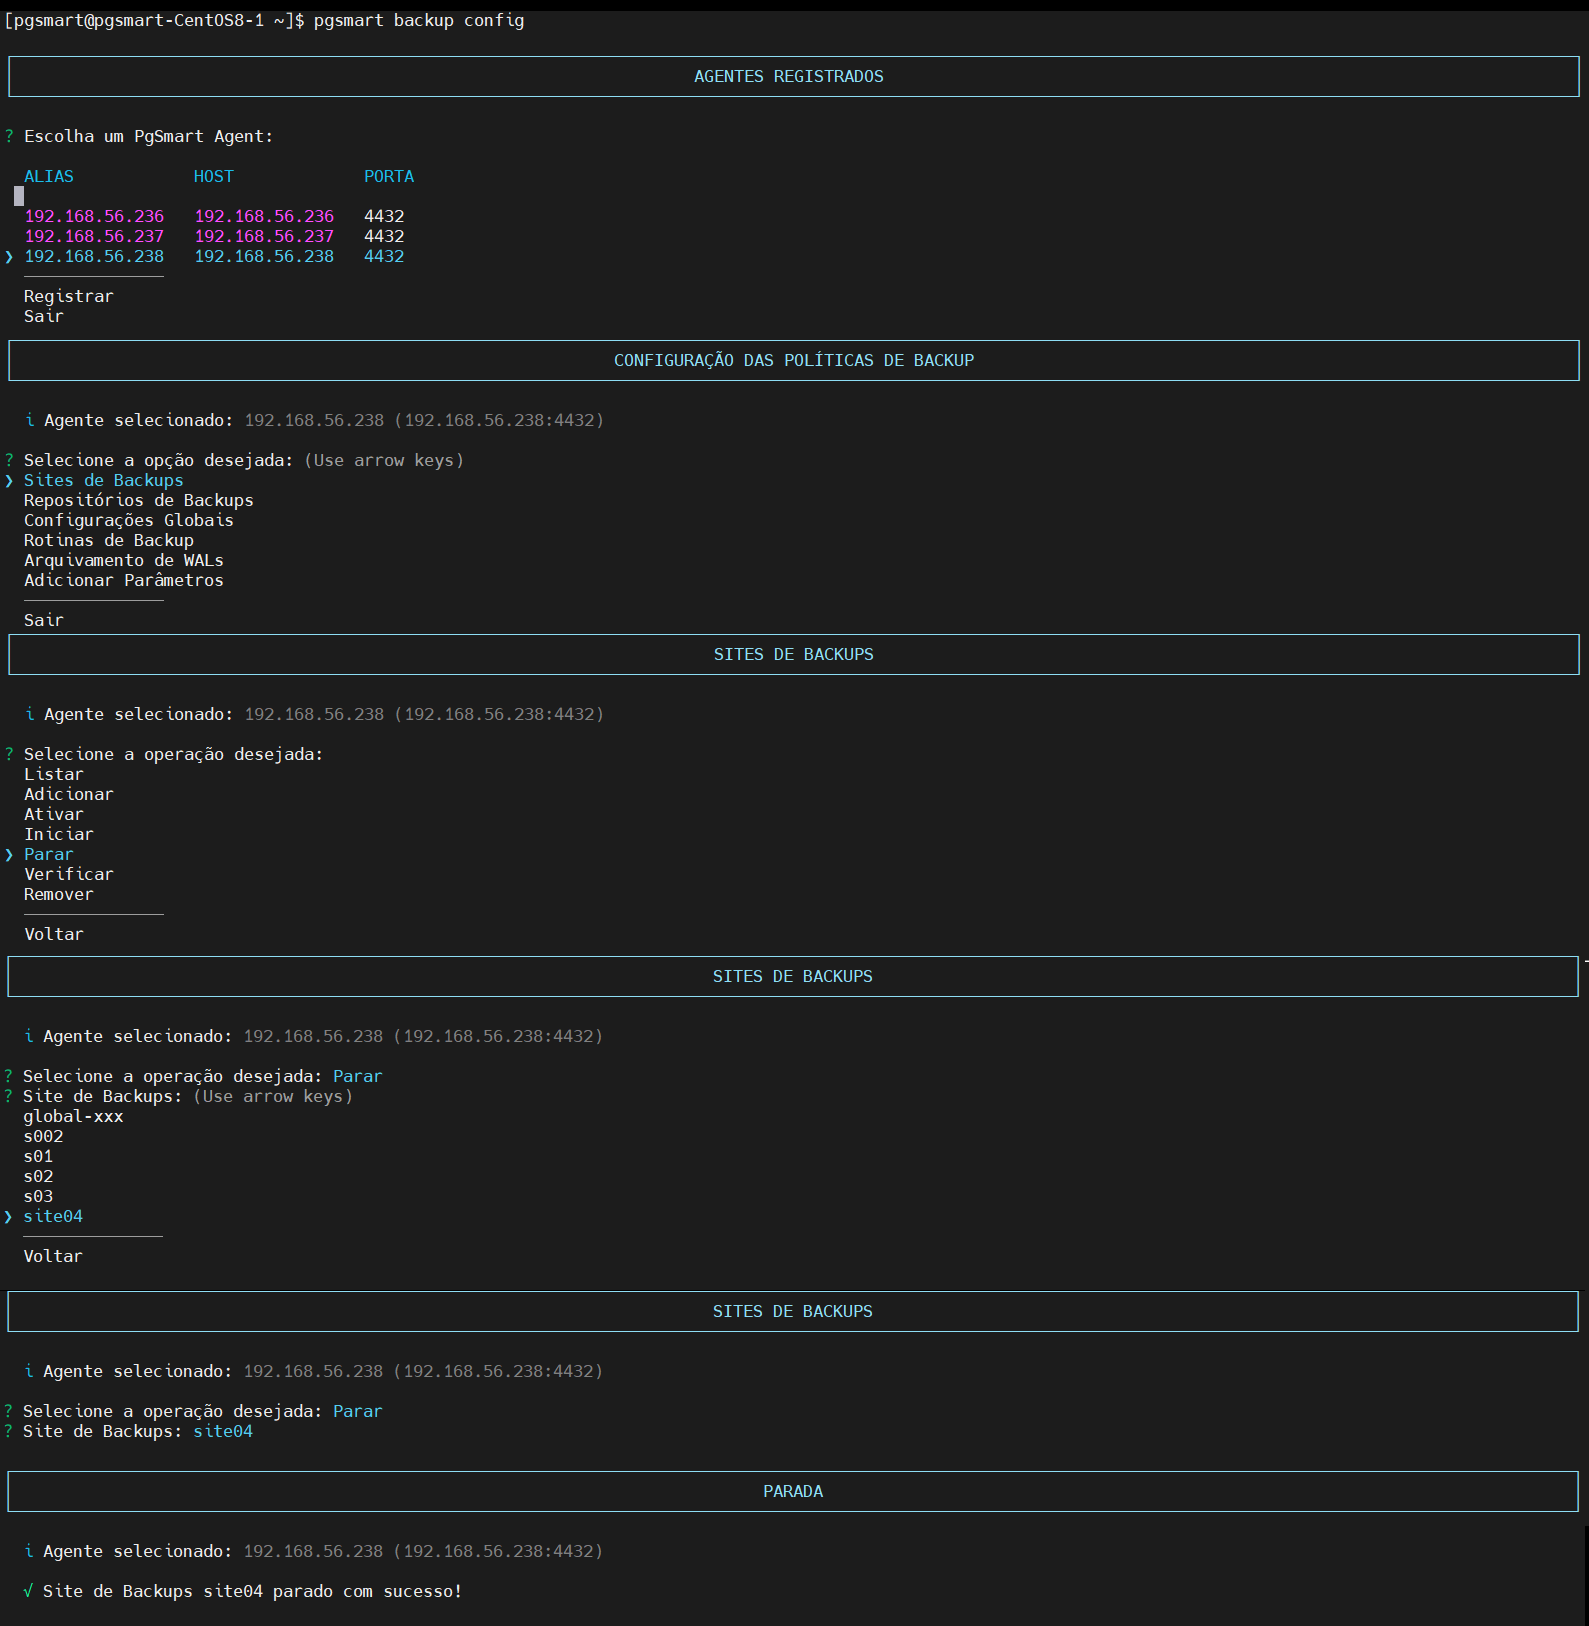Select highlighted Parar operation
Viewport: 1589px width, 1626px height.
(49, 854)
